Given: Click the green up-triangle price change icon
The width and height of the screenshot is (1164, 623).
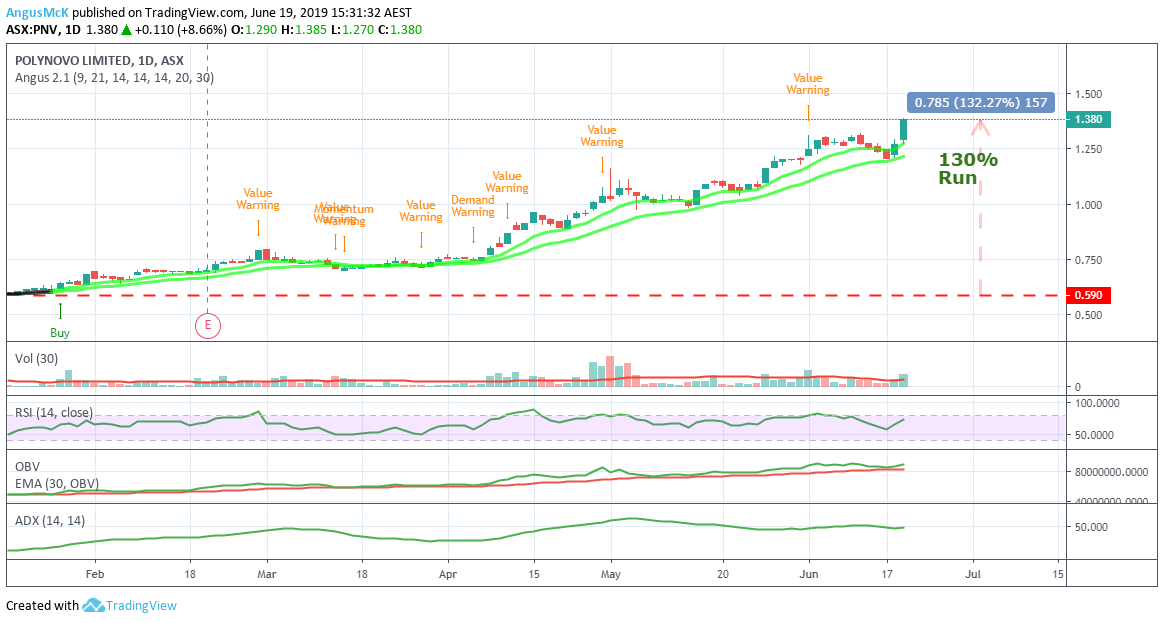Looking at the screenshot, I should click(127, 30).
